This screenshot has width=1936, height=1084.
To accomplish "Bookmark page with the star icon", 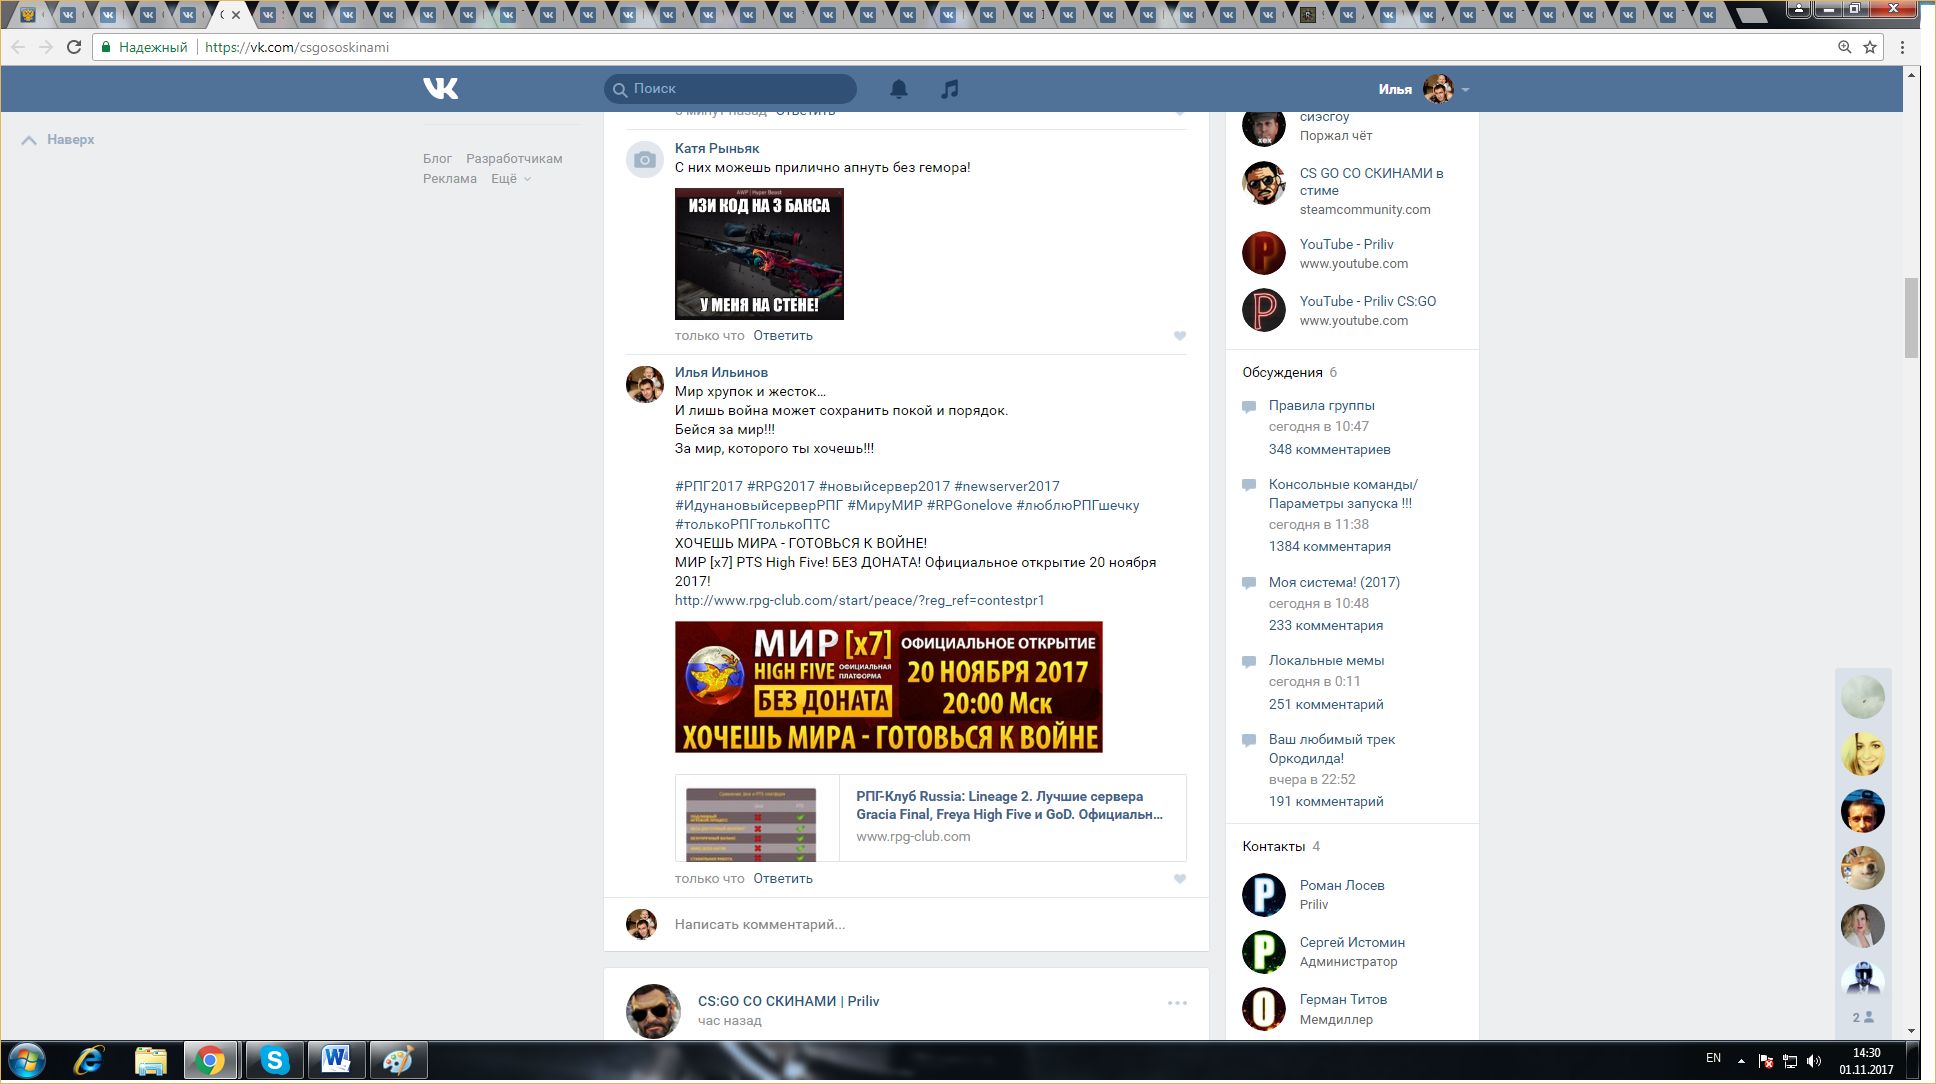I will pos(1870,47).
